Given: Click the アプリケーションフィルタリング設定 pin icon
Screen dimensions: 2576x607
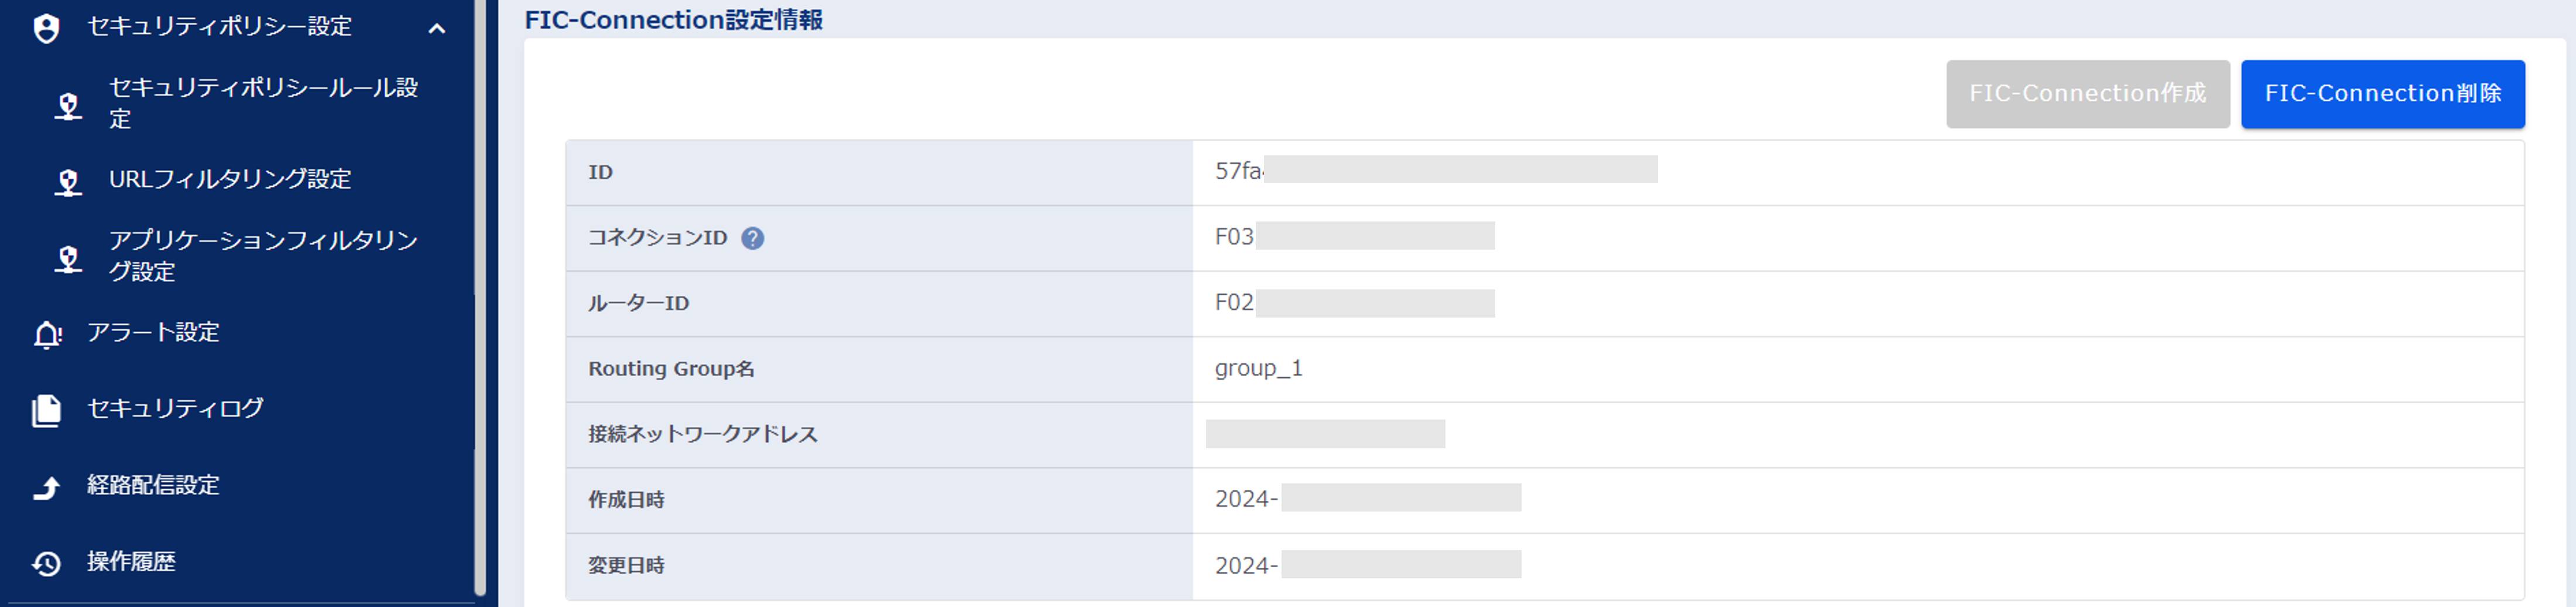Looking at the screenshot, I should pyautogui.click(x=68, y=258).
